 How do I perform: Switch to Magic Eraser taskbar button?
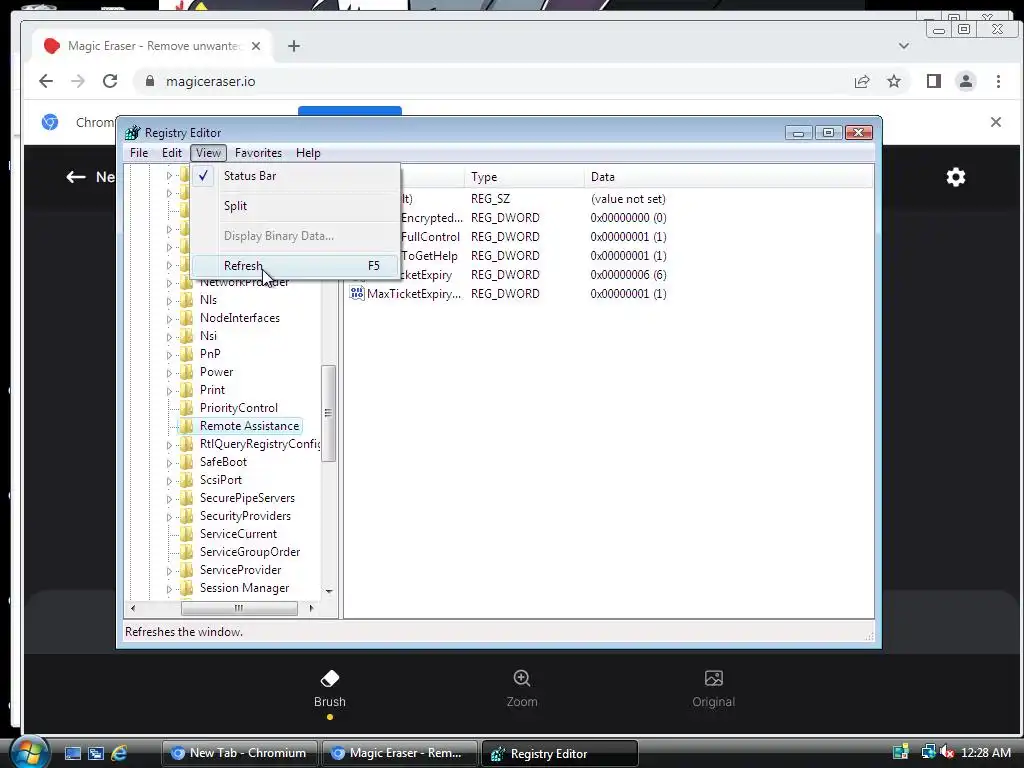click(400, 753)
